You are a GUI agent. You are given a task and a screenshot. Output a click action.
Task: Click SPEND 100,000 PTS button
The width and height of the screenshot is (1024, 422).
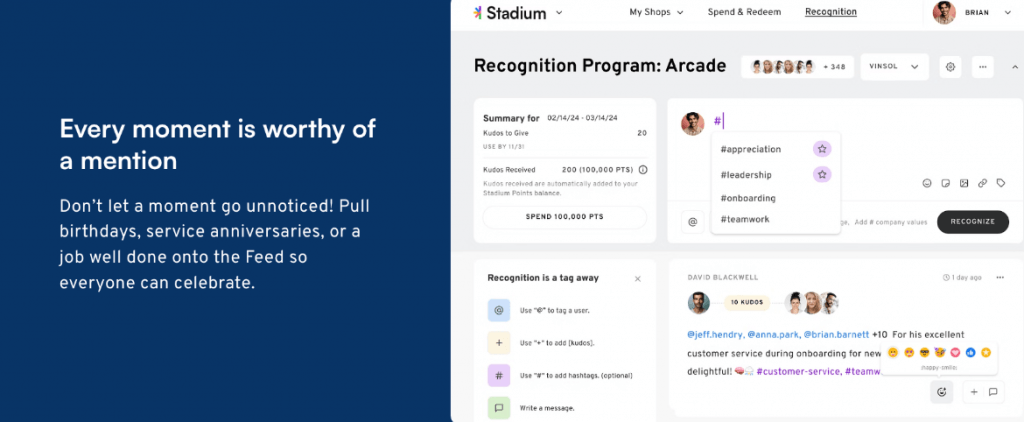pos(564,217)
